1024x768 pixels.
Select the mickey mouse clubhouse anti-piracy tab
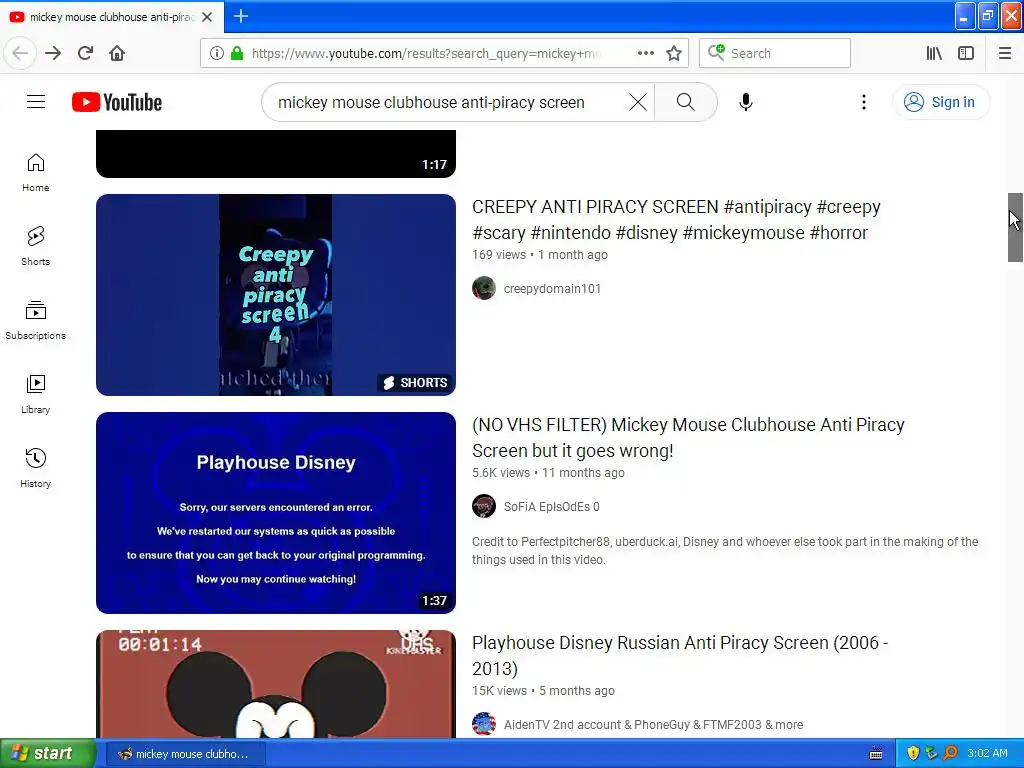point(112,17)
